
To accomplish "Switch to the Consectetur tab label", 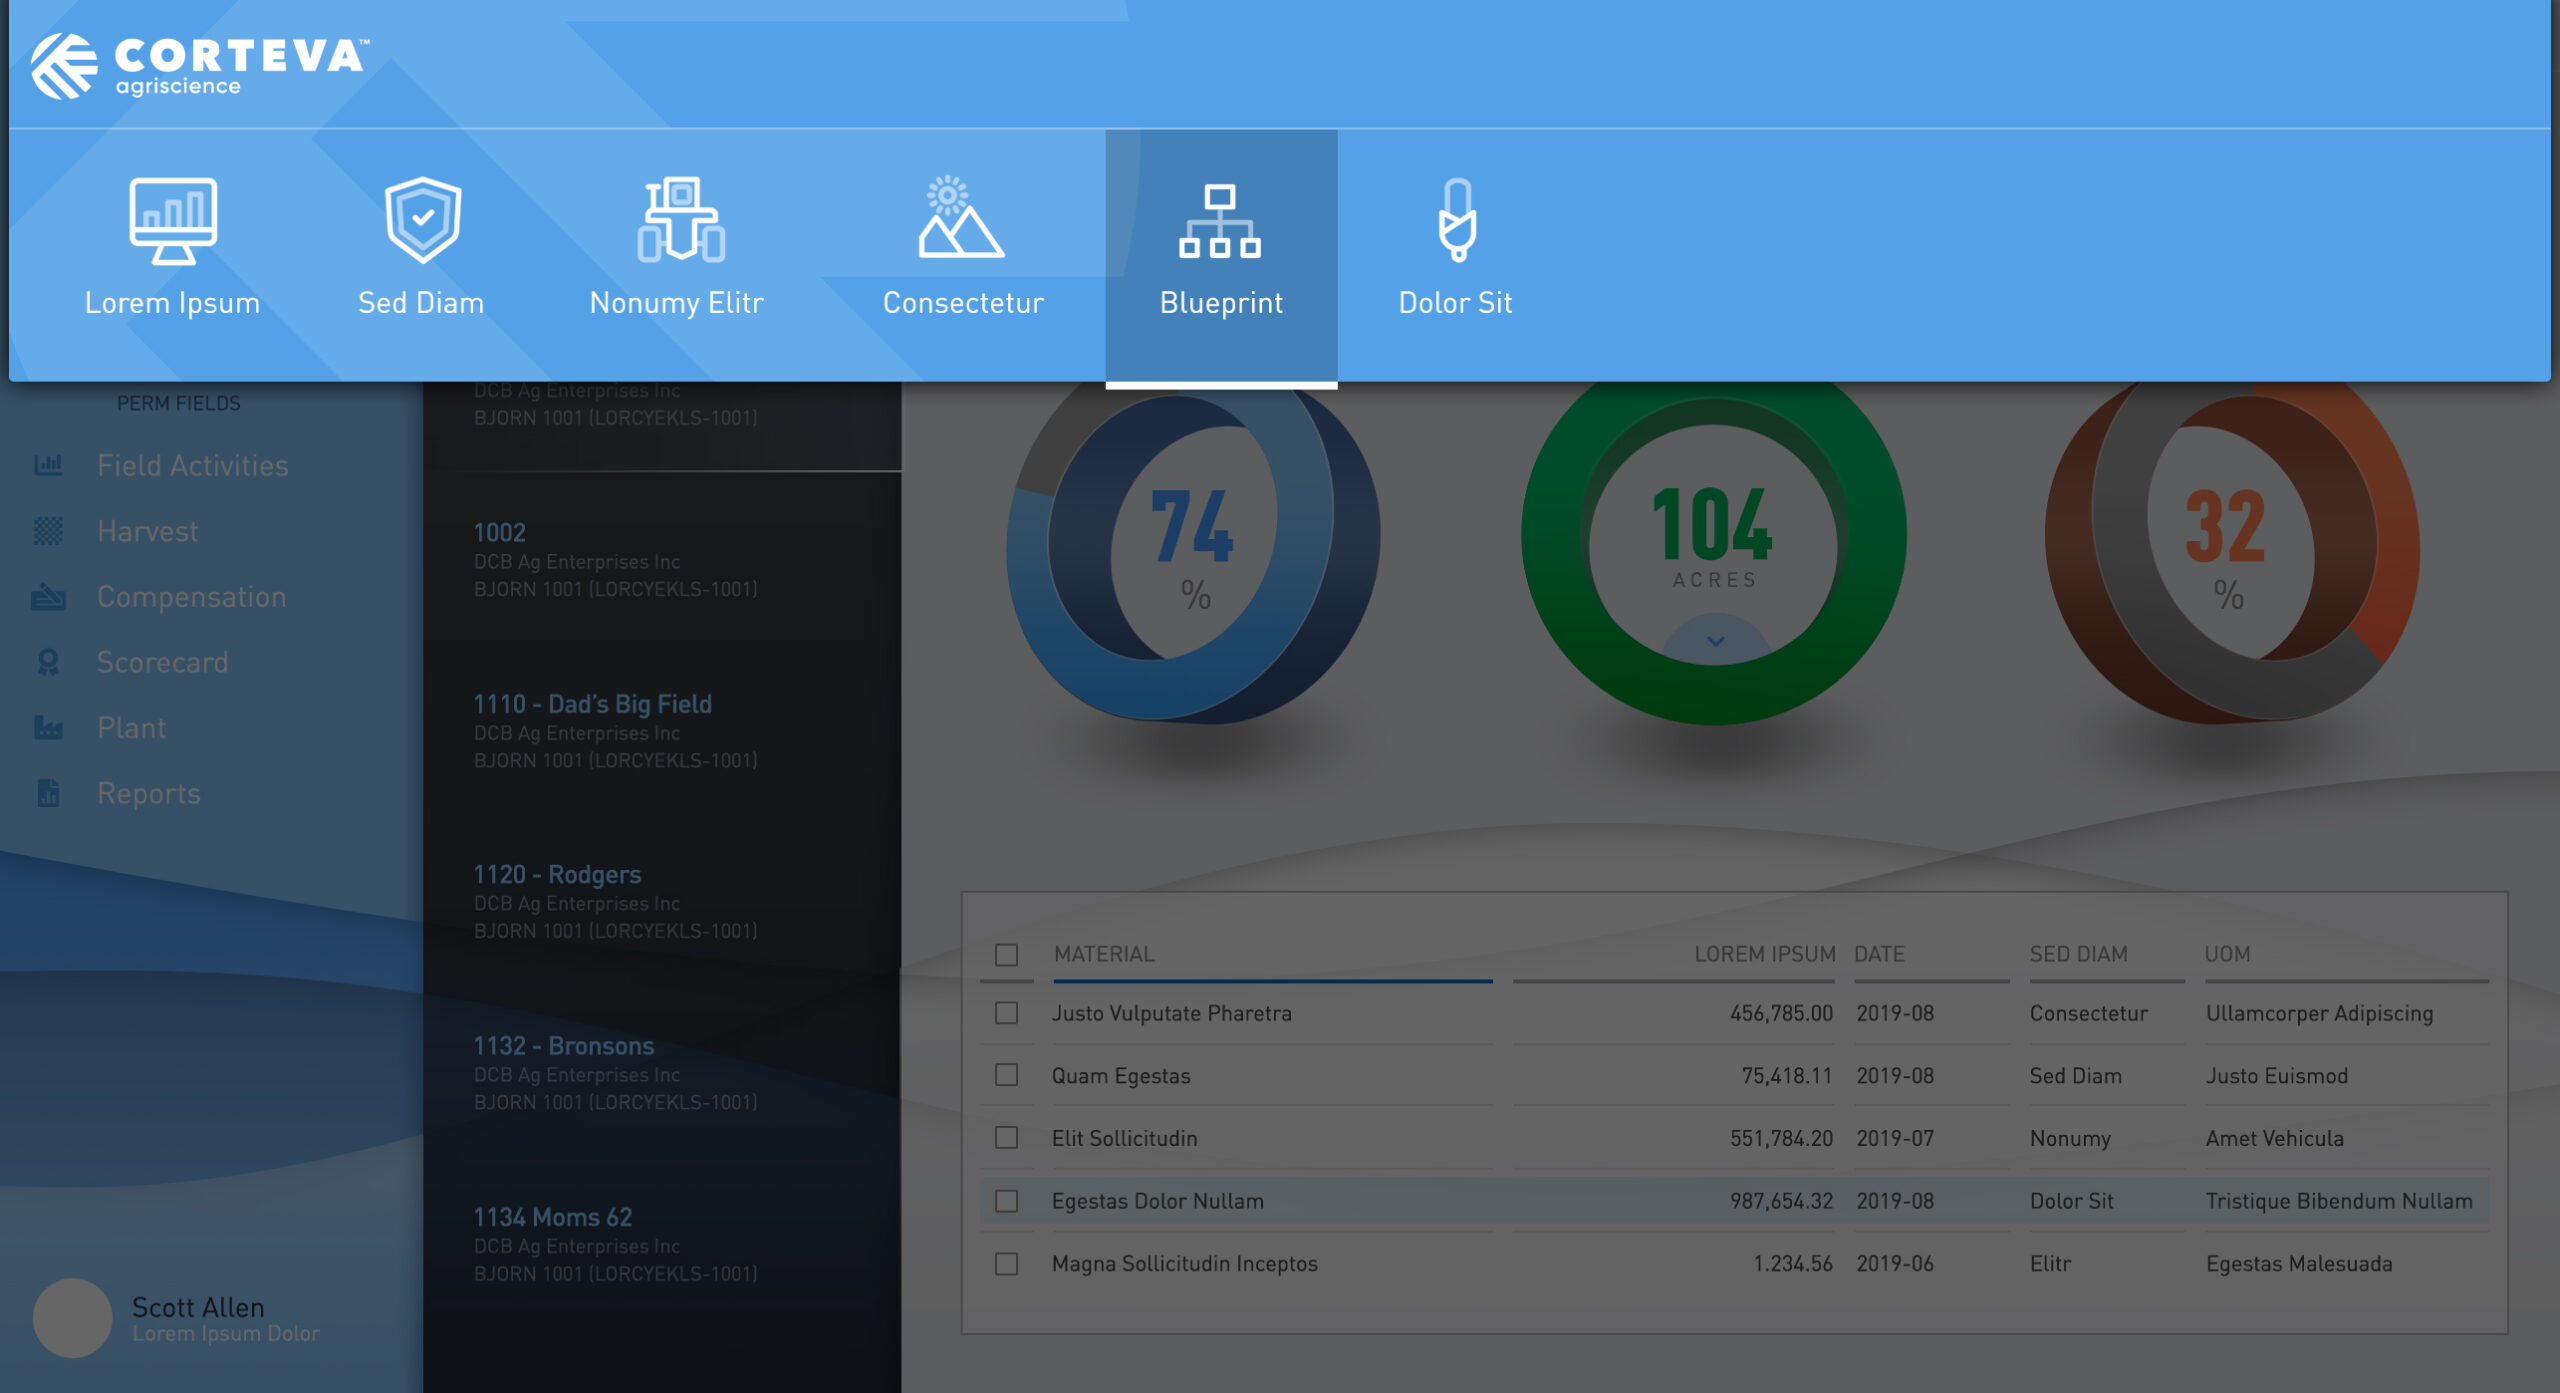I will point(963,303).
